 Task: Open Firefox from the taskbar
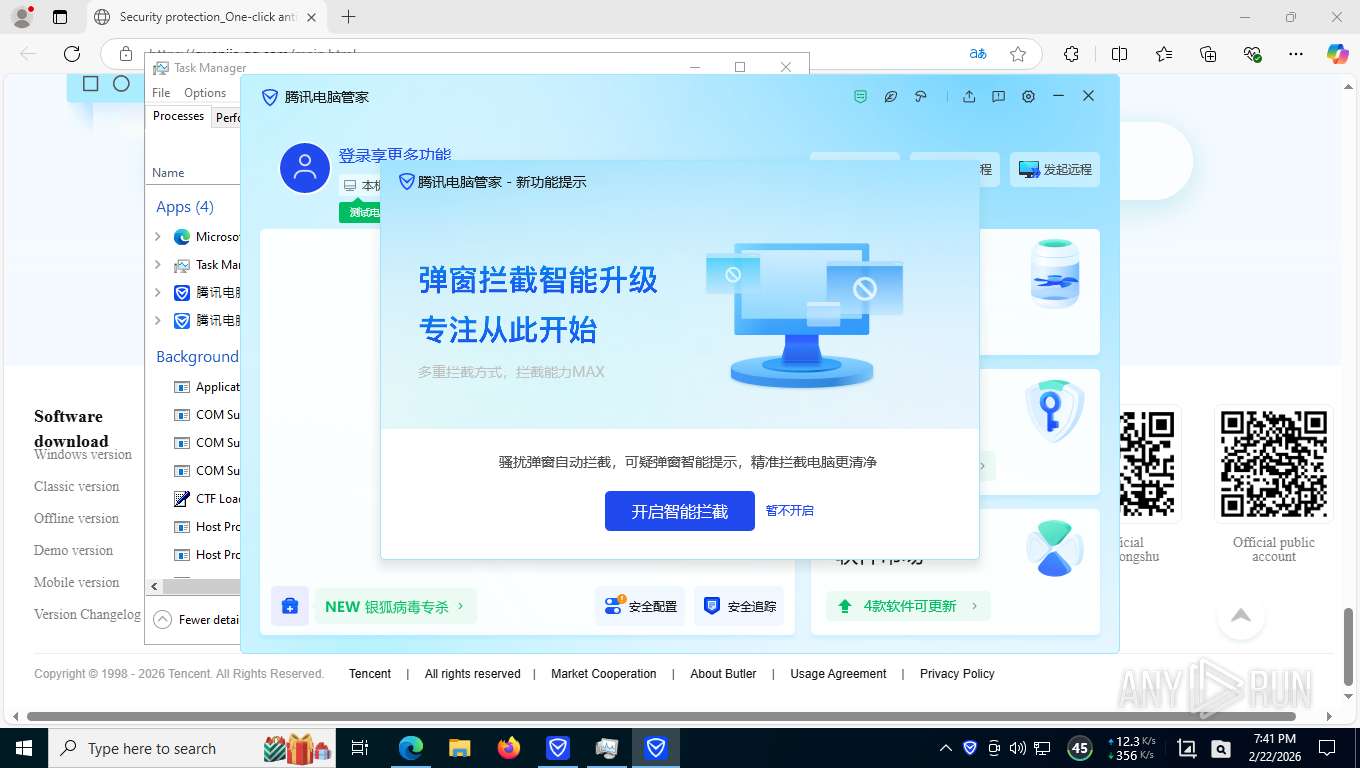tap(509, 748)
